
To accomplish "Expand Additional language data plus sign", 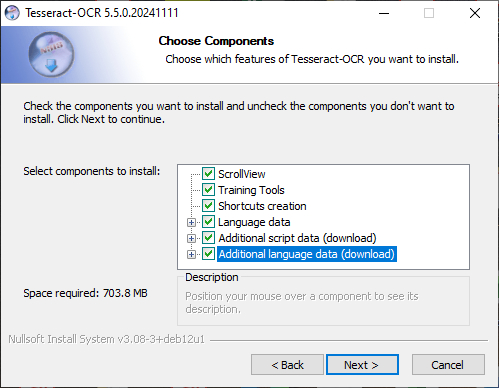I will pyautogui.click(x=191, y=254).
